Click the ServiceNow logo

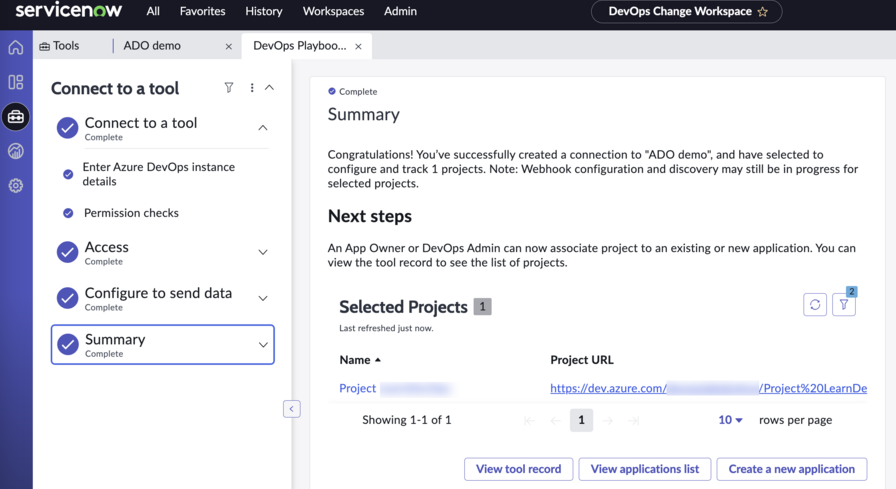pyautogui.click(x=69, y=11)
